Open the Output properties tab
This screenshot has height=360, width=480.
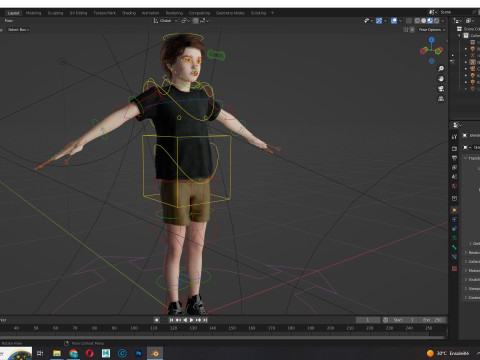(x=454, y=158)
